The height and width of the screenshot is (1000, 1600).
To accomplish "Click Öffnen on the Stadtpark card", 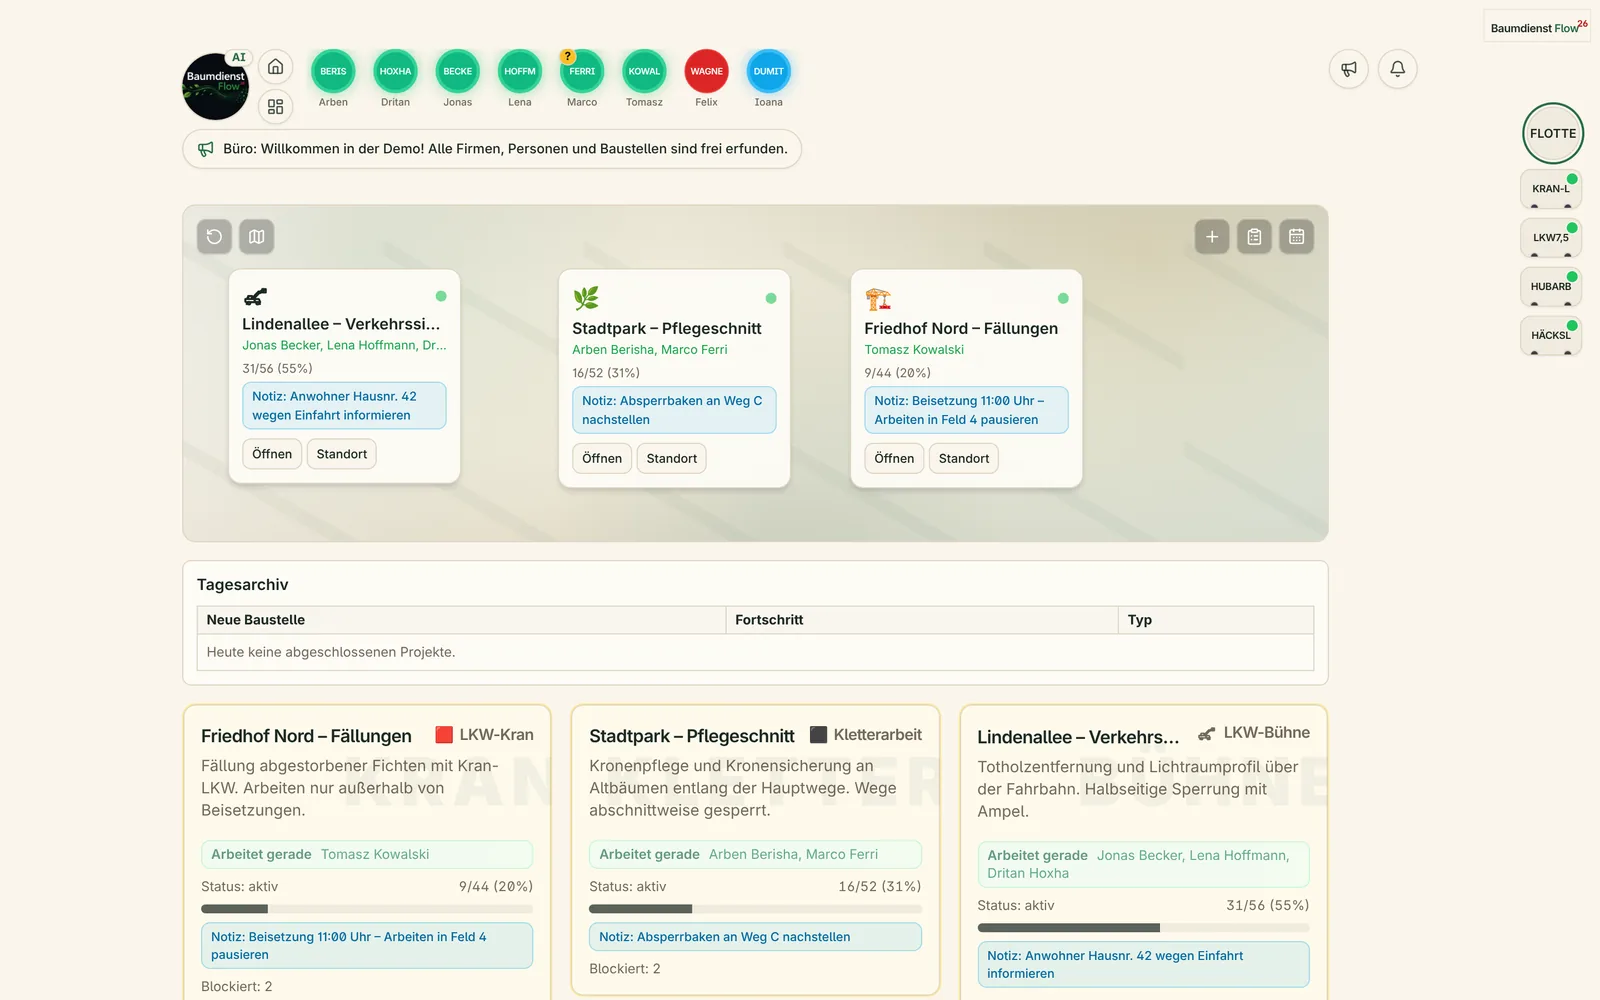I will (x=602, y=458).
